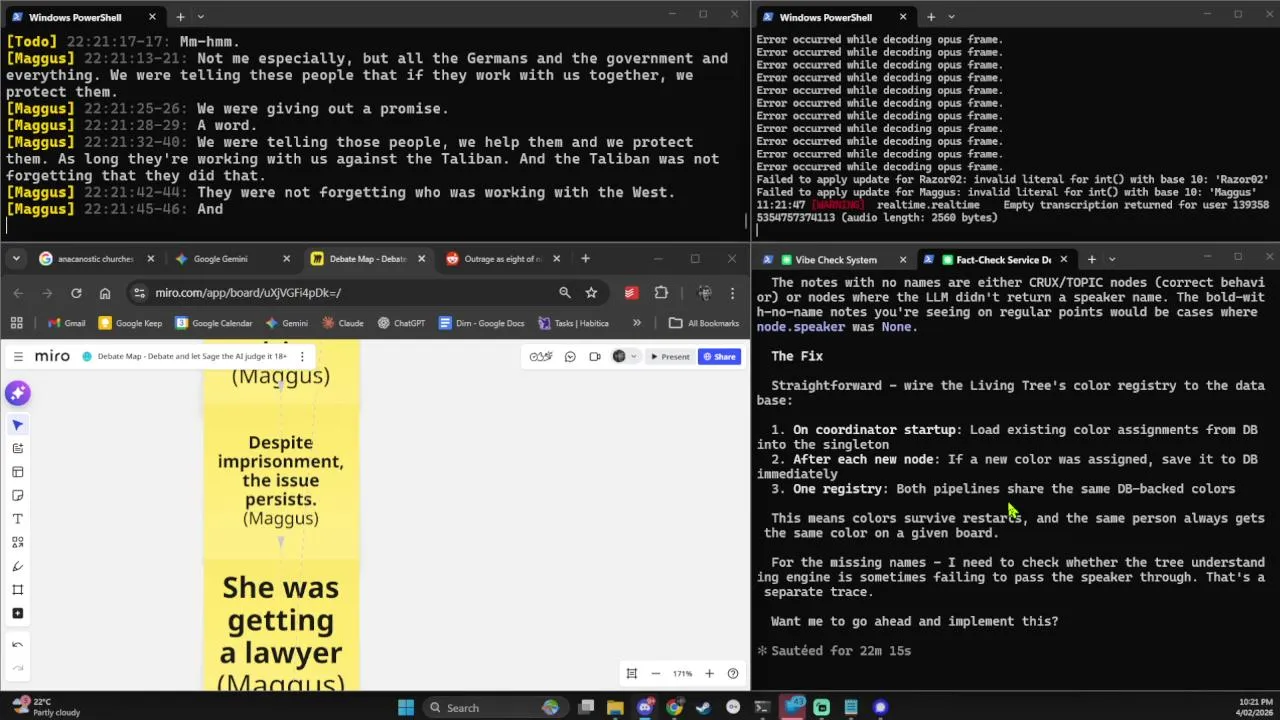Image resolution: width=1280 pixels, height=720 pixels.
Task: Show more bookmarks chevron
Action: [637, 323]
